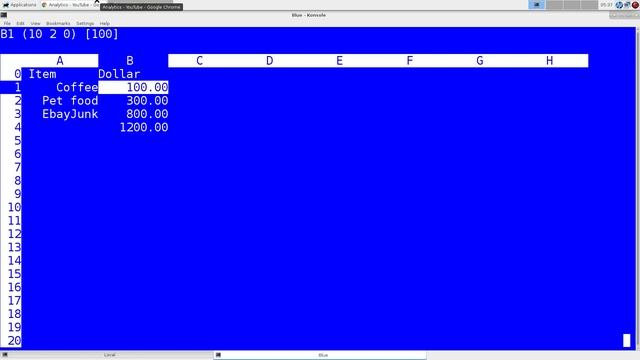
Task: Switch to the second workspace in pager
Action: (x=554, y=5)
